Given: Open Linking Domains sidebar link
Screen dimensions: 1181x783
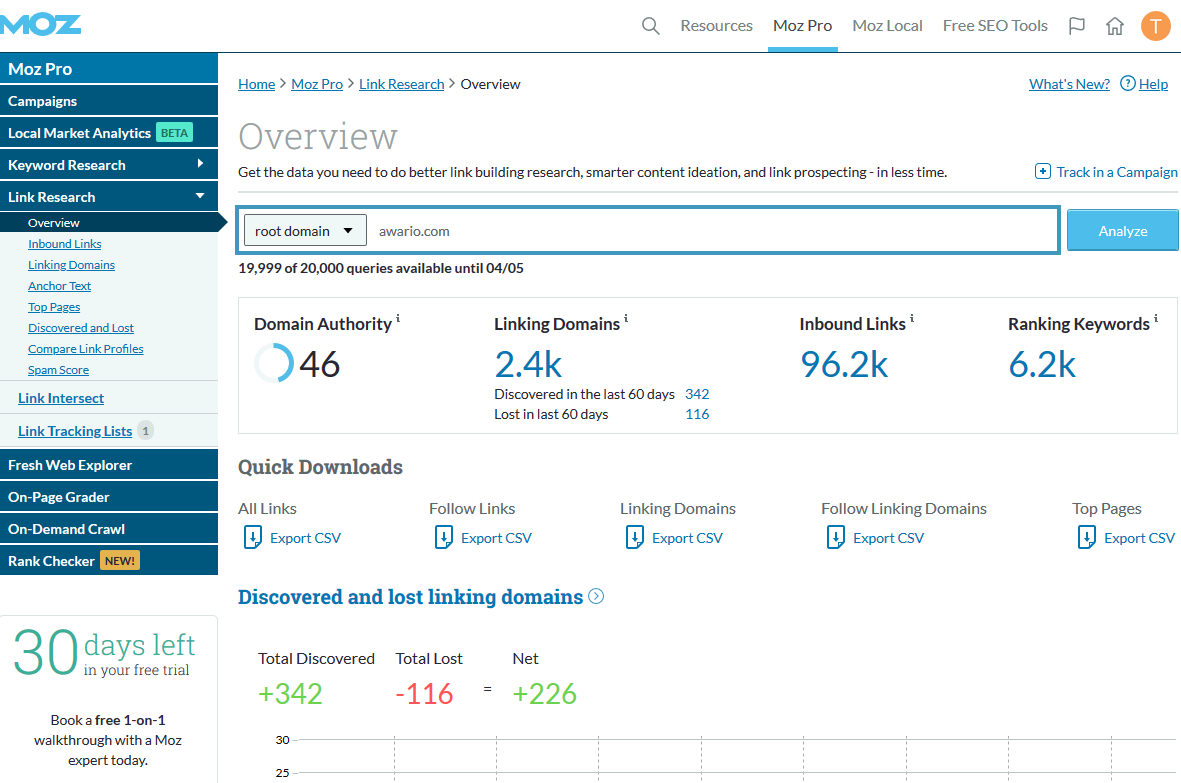Looking at the screenshot, I should tap(72, 265).
